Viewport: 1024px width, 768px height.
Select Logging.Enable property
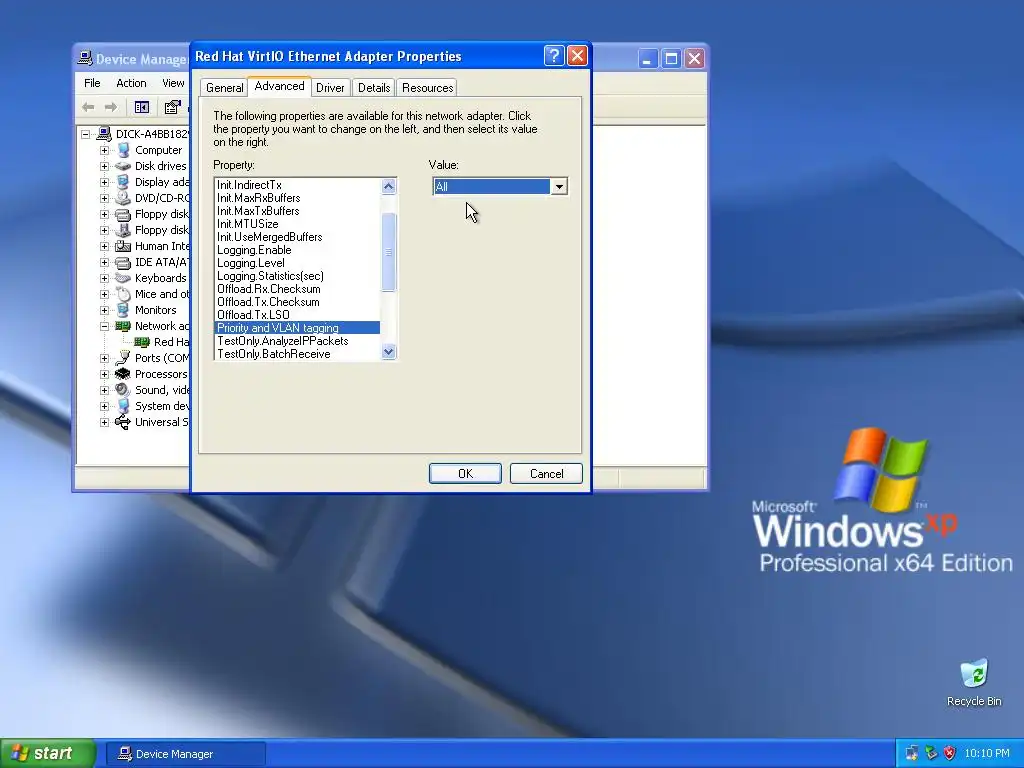(297, 250)
